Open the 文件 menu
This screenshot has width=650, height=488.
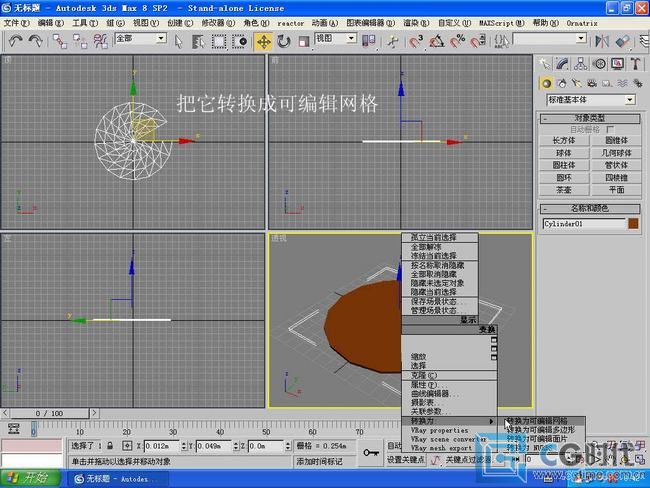(16, 23)
